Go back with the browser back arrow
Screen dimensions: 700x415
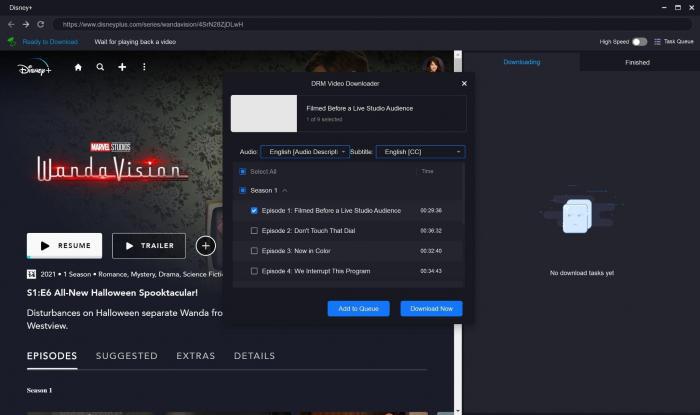[x=11, y=25]
